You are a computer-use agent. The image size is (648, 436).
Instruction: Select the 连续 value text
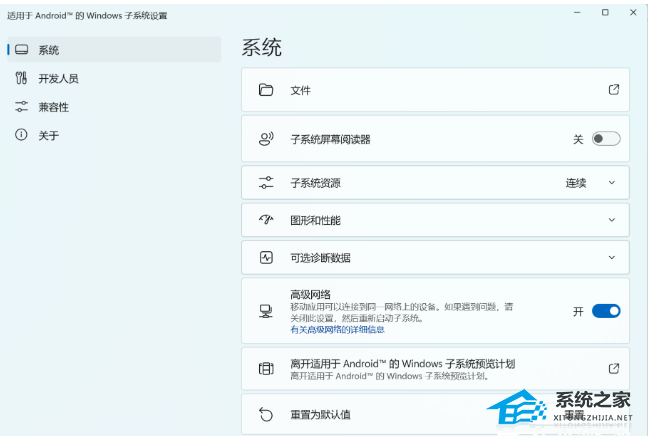tap(576, 183)
